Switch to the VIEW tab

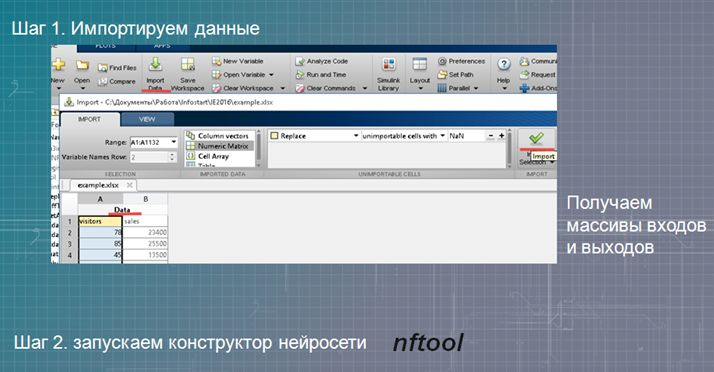pyautogui.click(x=147, y=119)
